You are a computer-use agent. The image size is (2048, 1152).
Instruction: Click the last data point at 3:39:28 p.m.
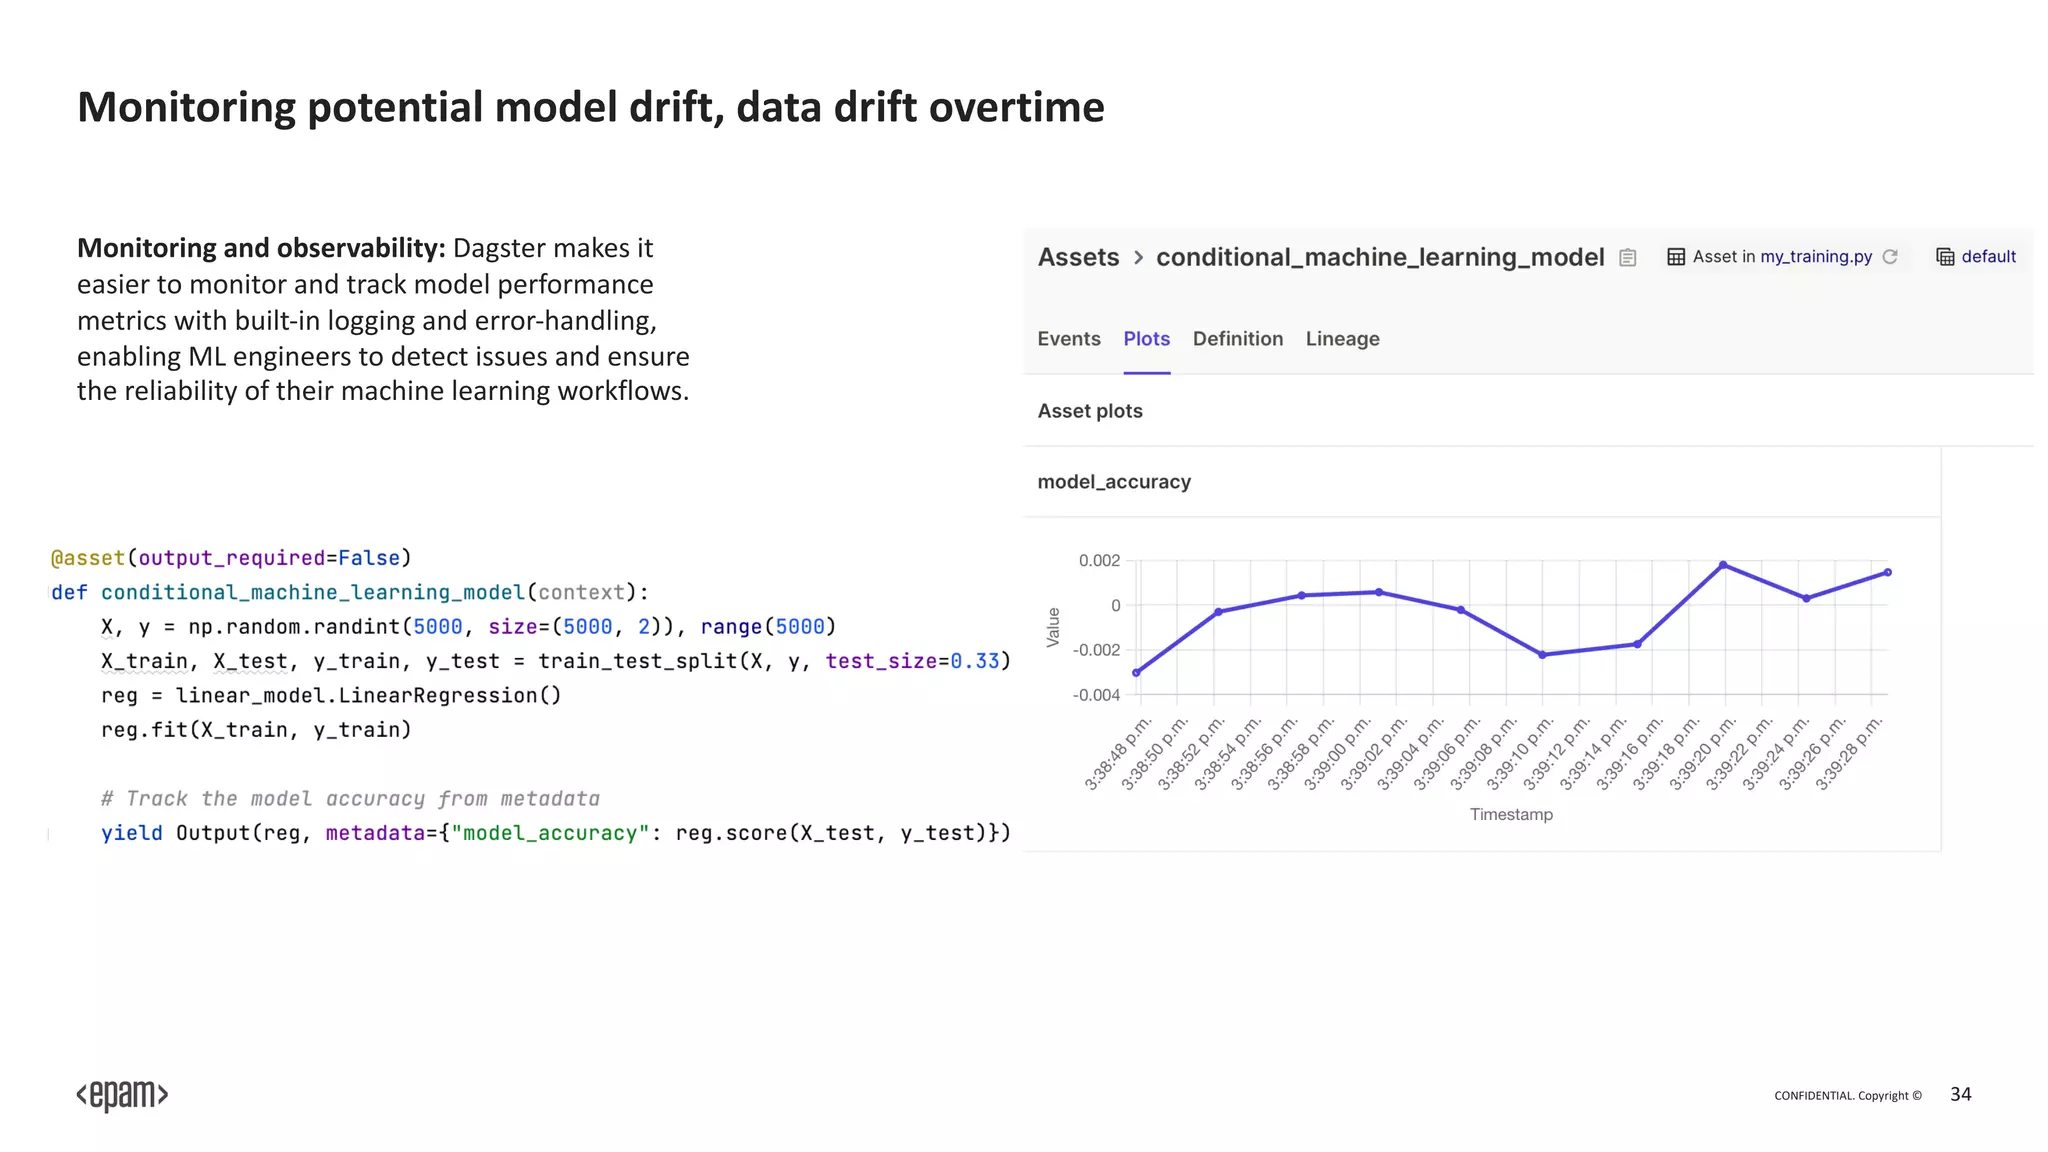pyautogui.click(x=1888, y=573)
